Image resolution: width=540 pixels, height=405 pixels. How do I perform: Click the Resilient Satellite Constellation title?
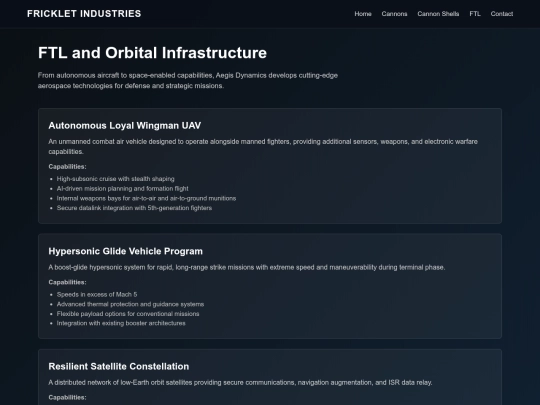pyautogui.click(x=118, y=366)
